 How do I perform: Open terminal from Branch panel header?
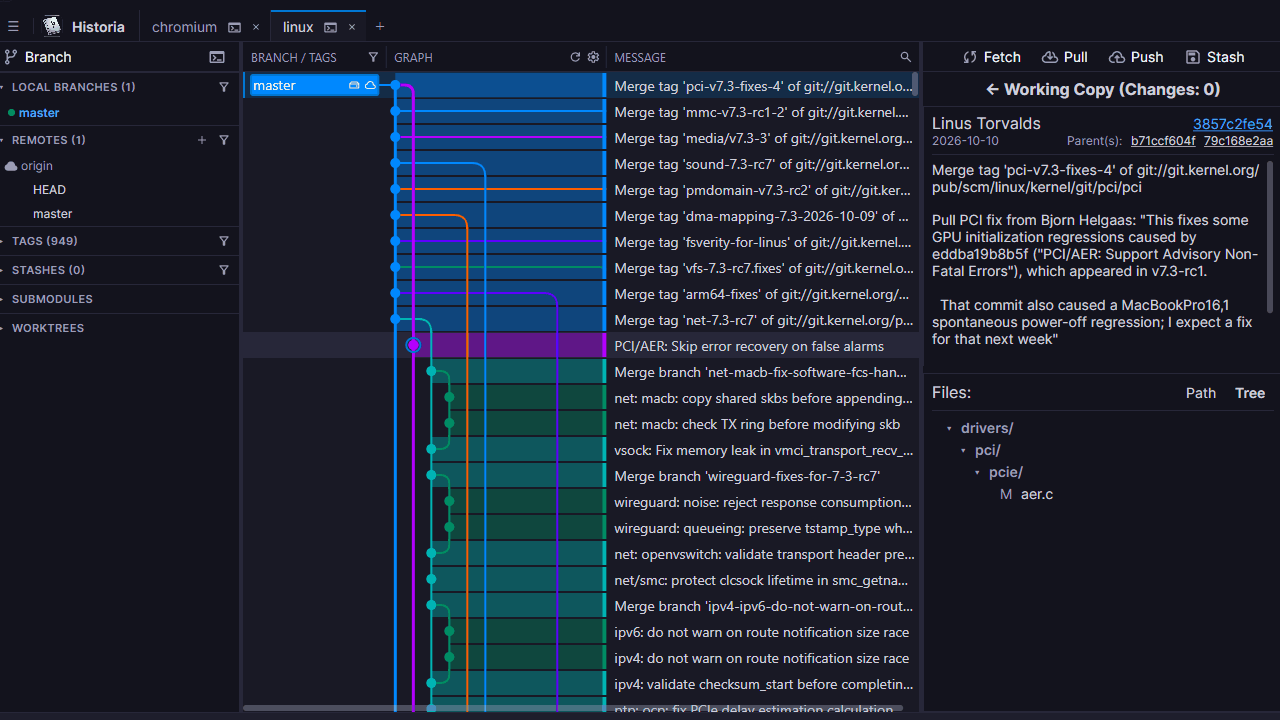[217, 57]
